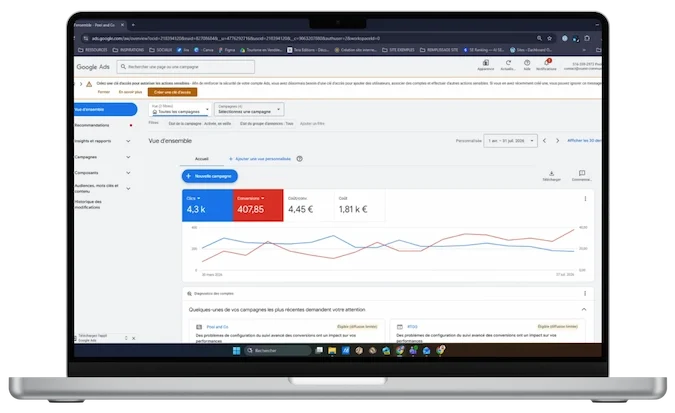Click help icon beside Ajouter une vue personnalisée

[x=300, y=159]
